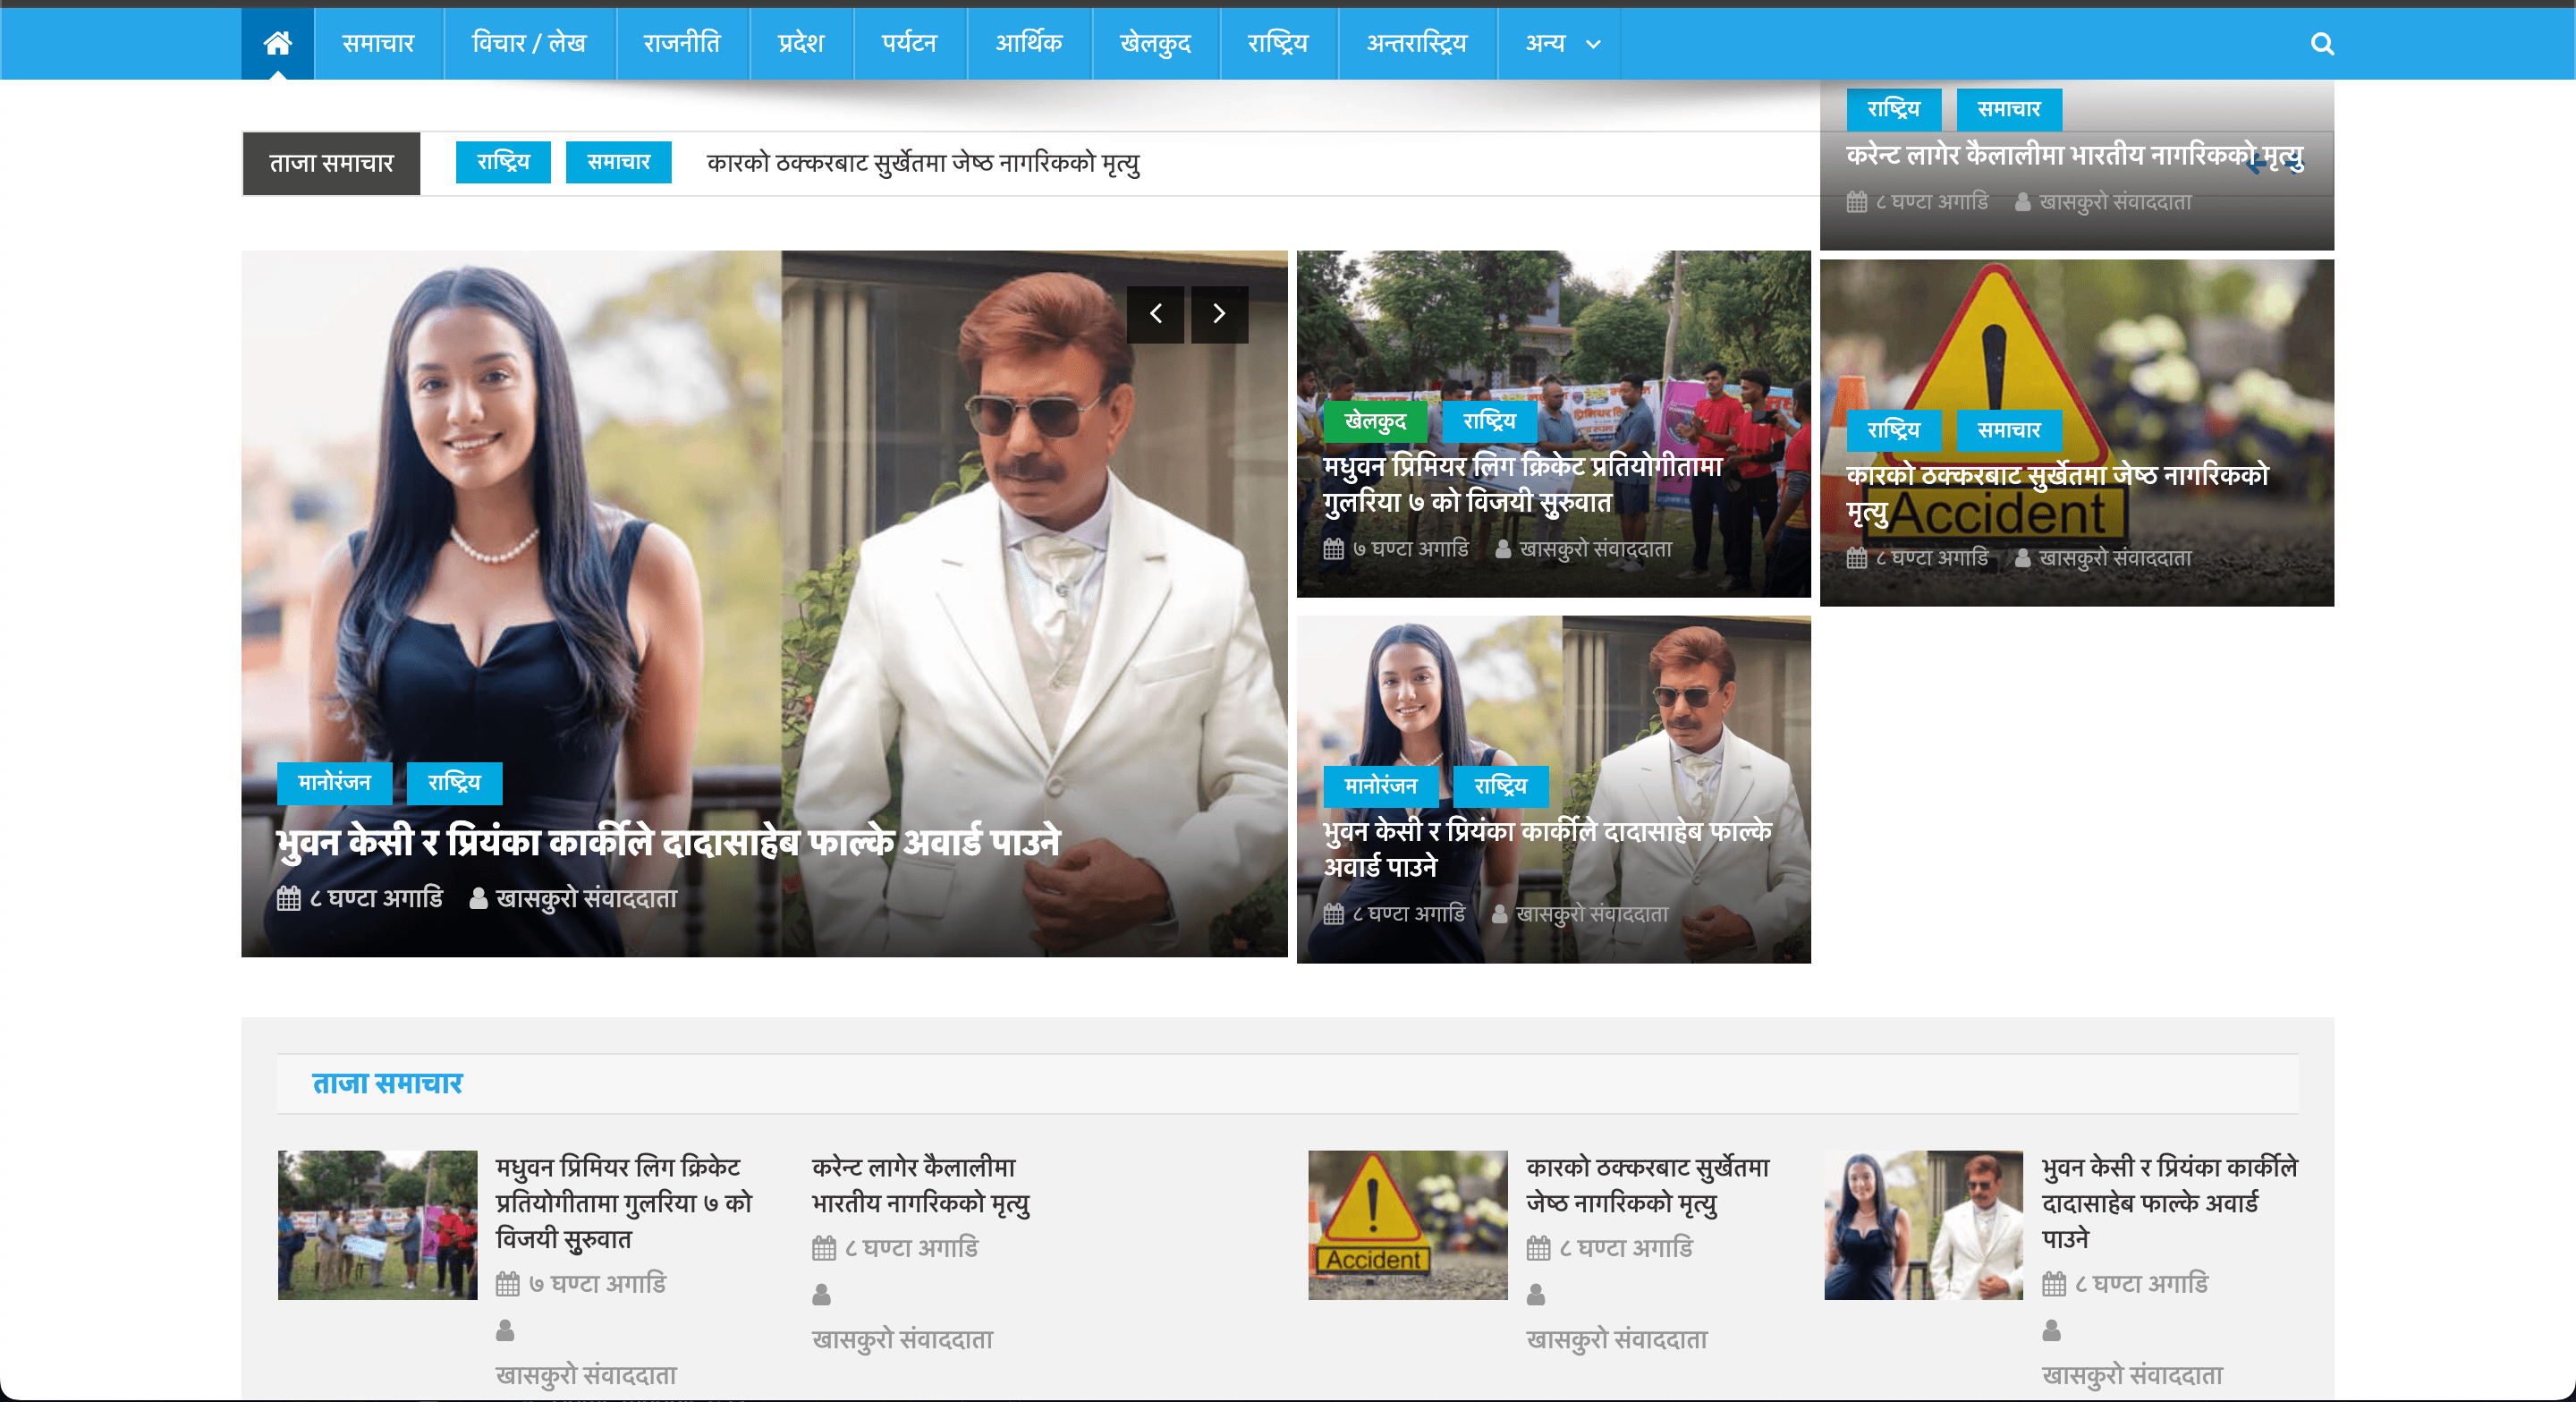
Task: Open the search magnifier icon
Action: click(2322, 44)
